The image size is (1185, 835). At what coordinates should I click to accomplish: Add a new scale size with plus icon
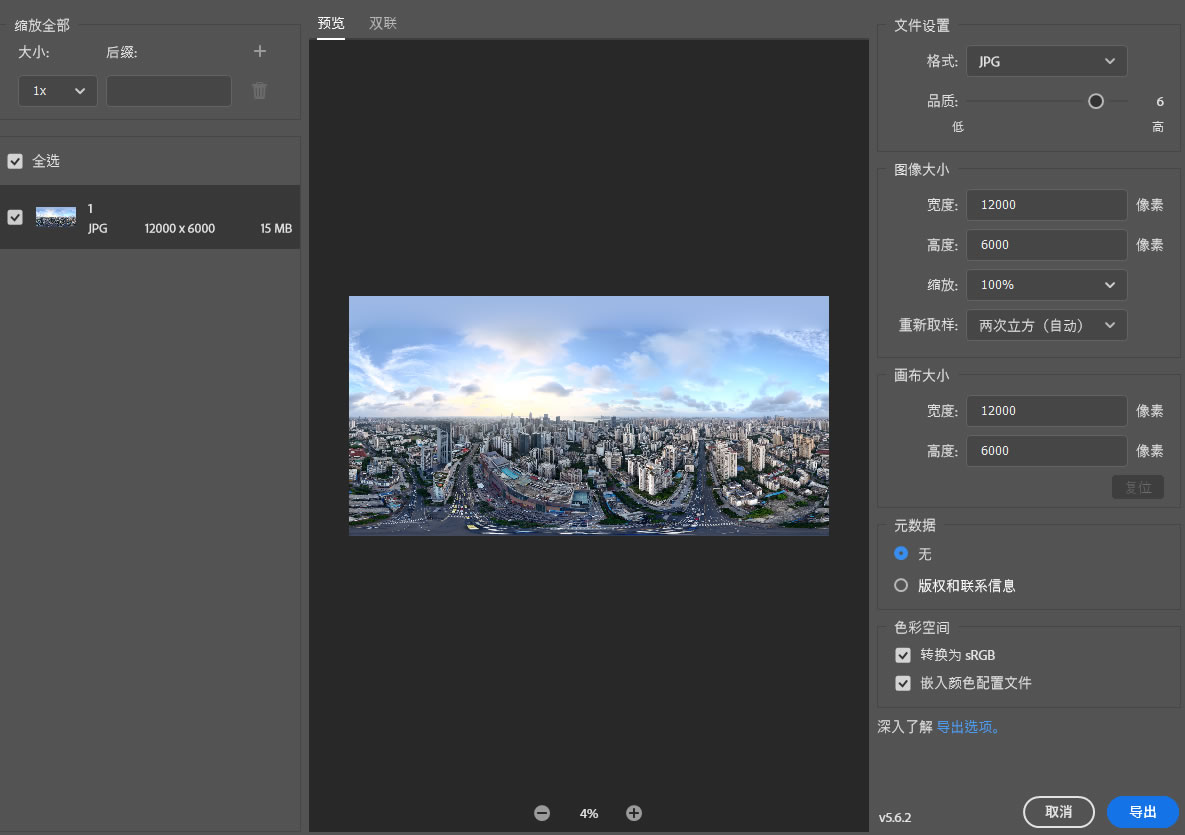click(x=259, y=51)
